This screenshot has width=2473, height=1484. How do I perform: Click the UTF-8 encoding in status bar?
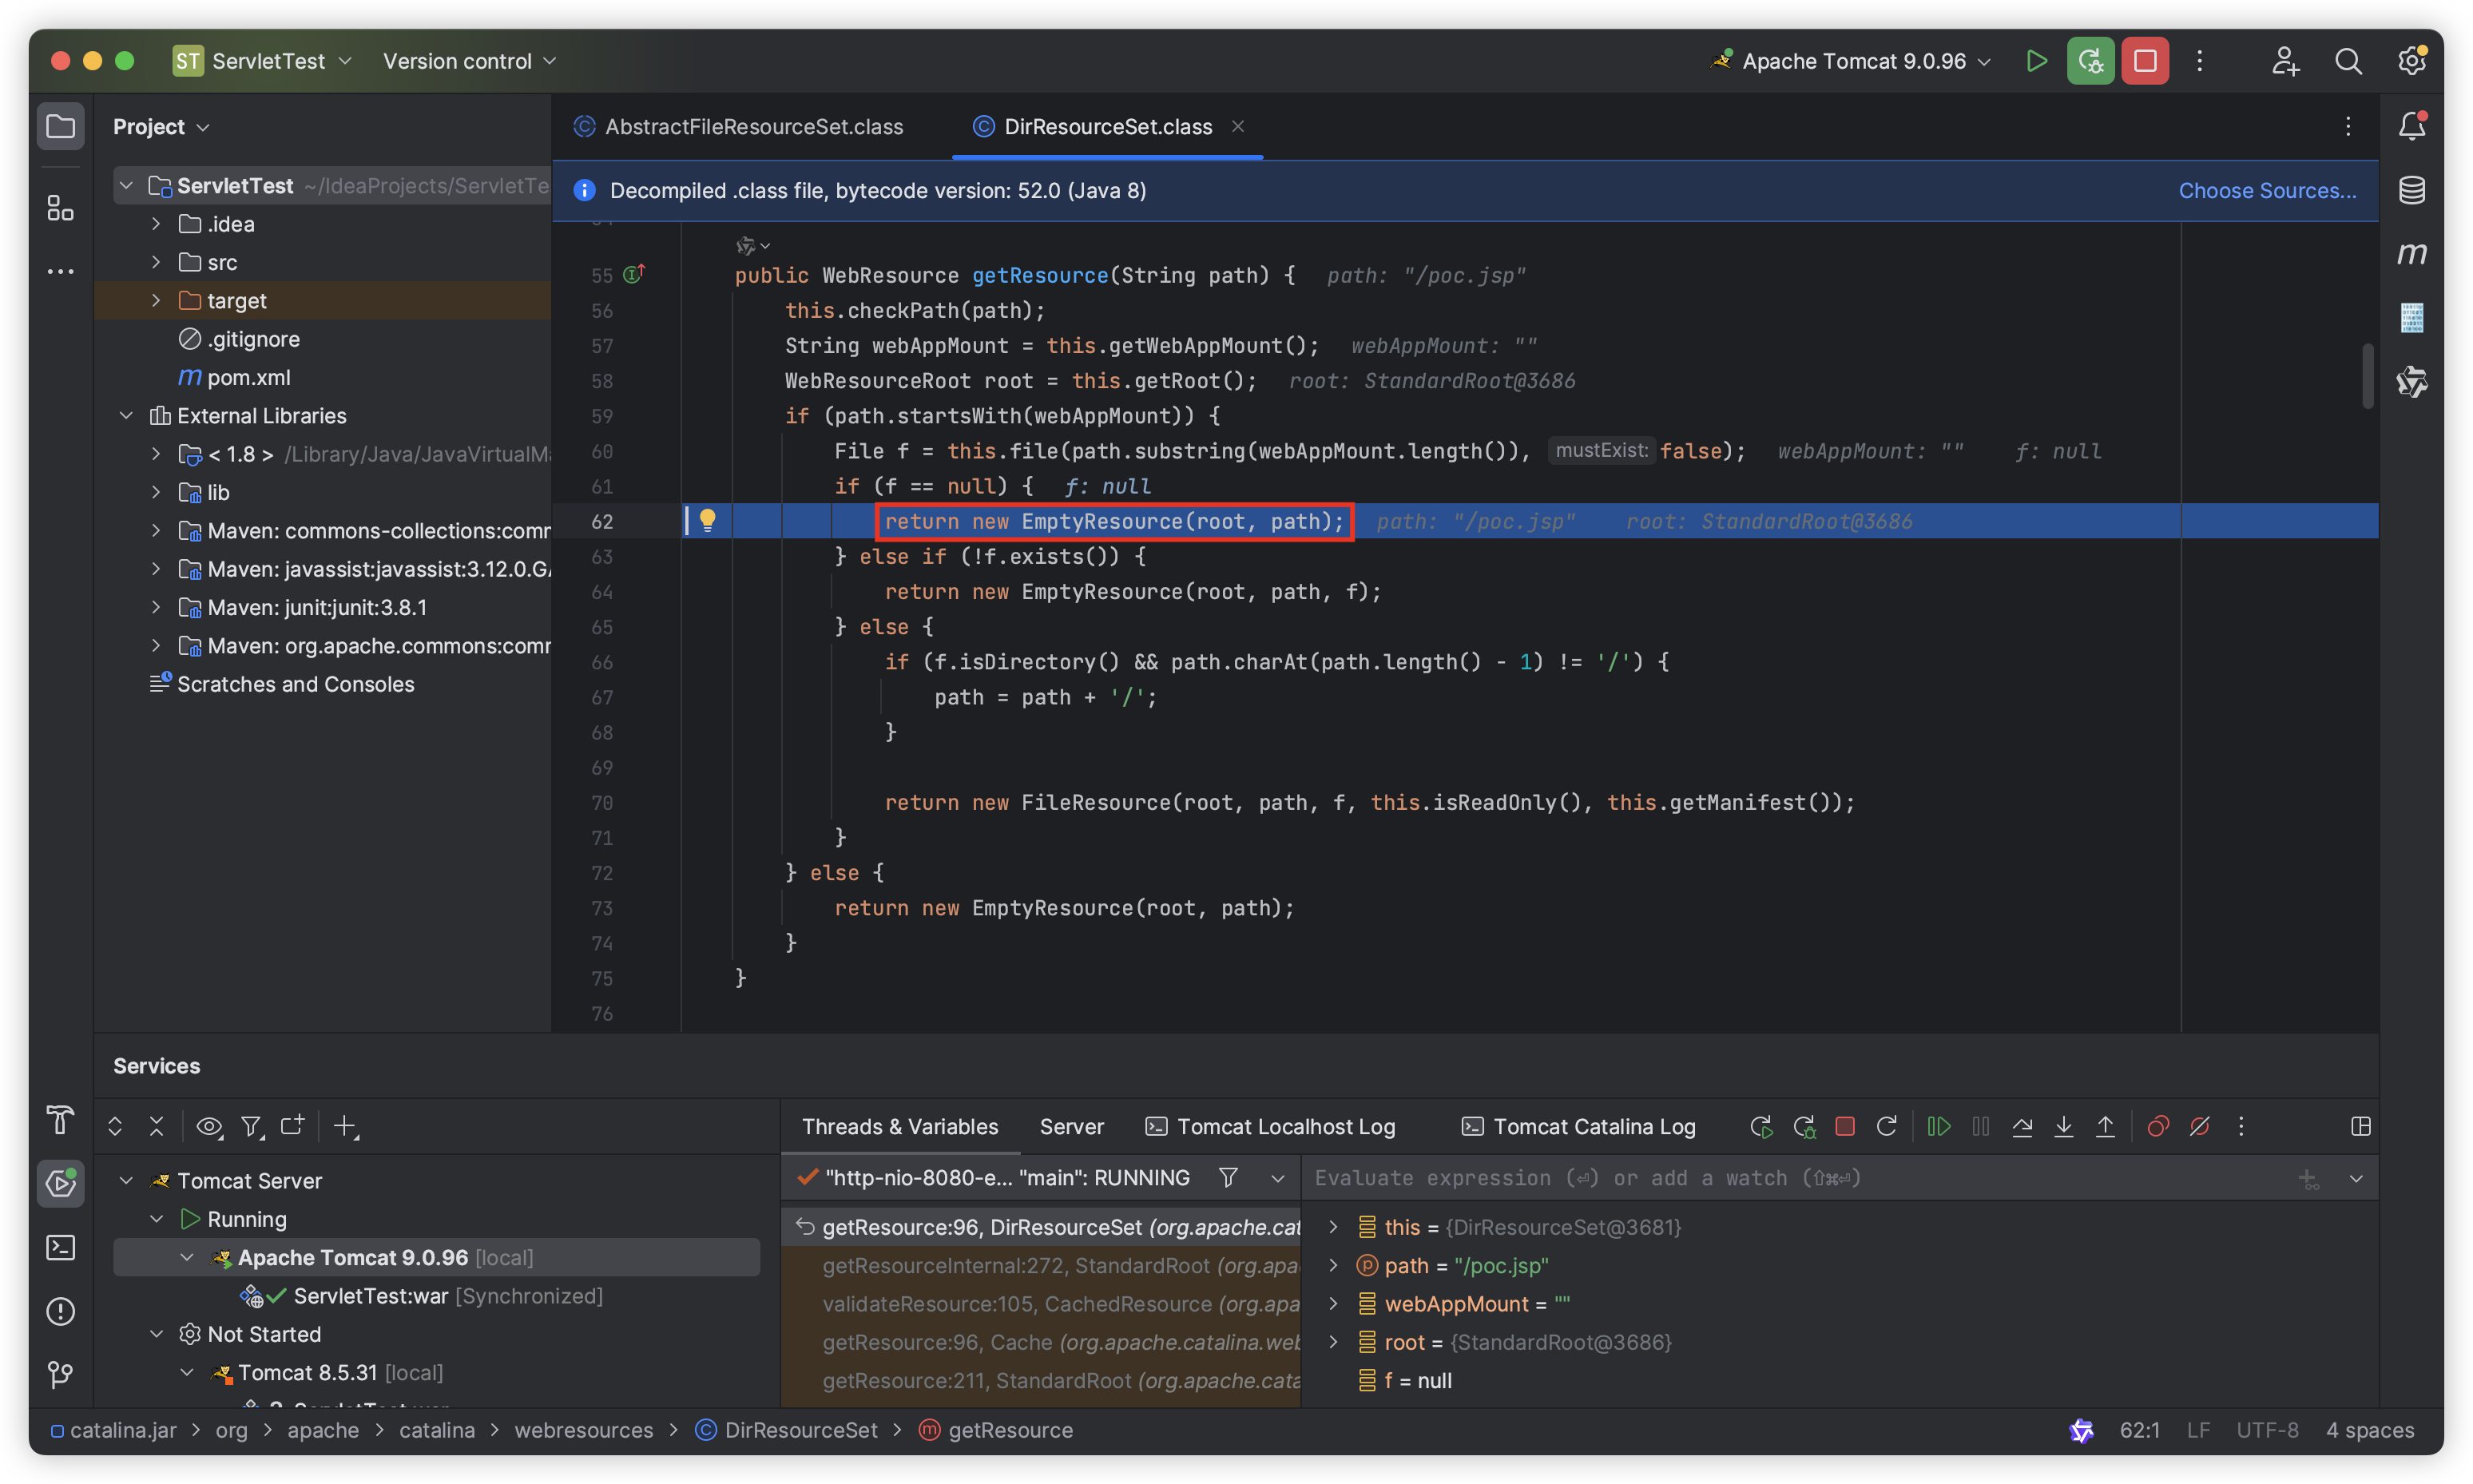[2267, 1431]
